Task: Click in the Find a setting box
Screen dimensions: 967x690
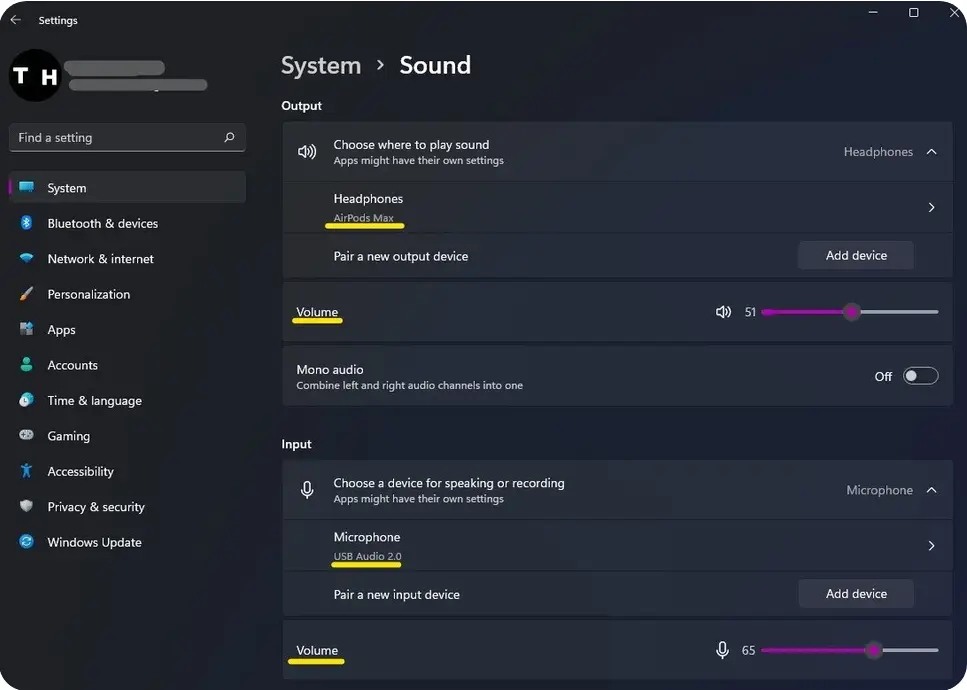Action: pyautogui.click(x=127, y=138)
